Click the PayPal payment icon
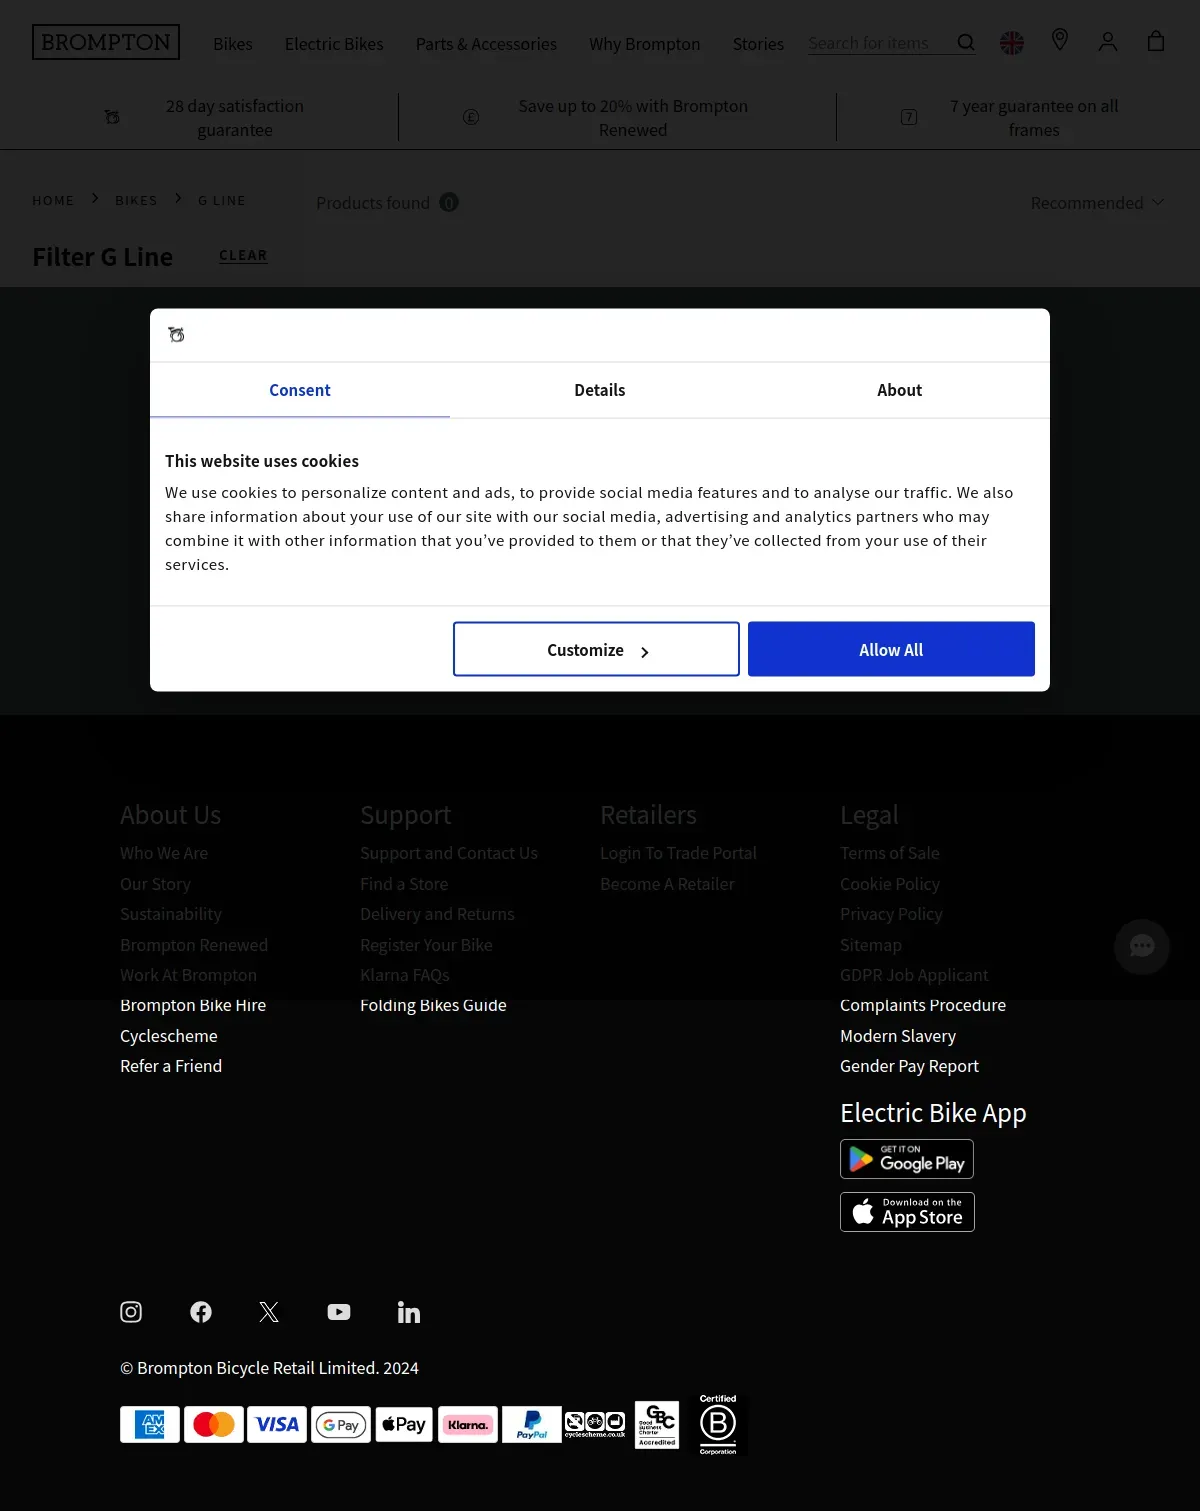This screenshot has width=1200, height=1511. pyautogui.click(x=531, y=1424)
